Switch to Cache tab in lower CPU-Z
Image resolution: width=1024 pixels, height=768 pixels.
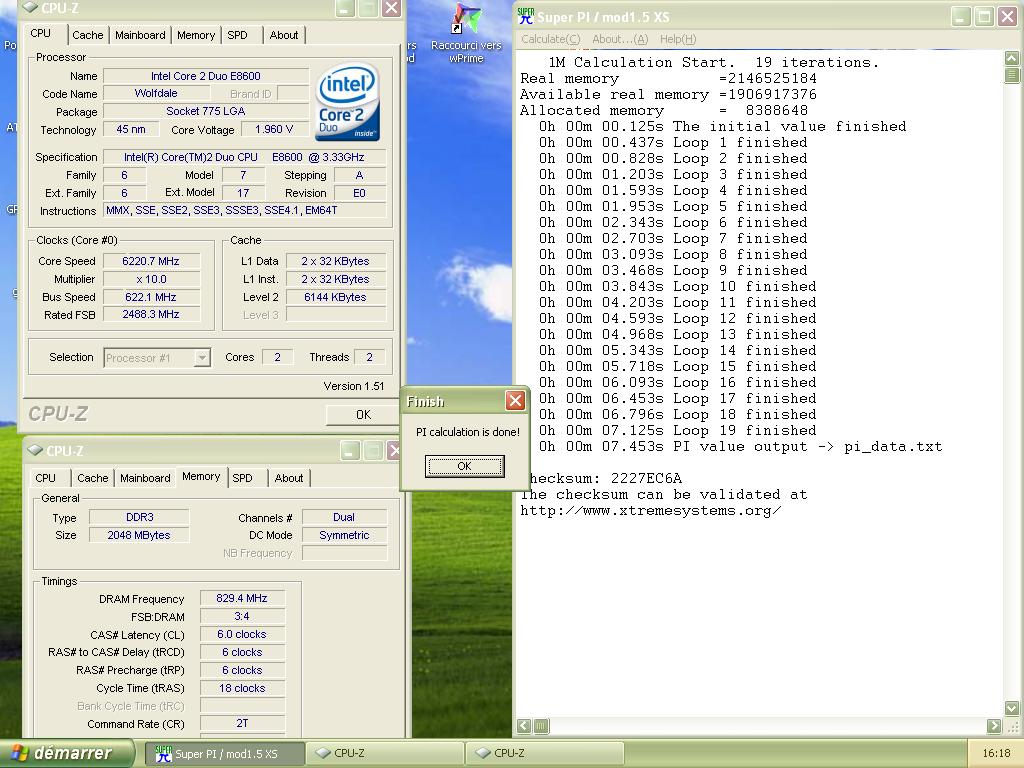[x=93, y=478]
